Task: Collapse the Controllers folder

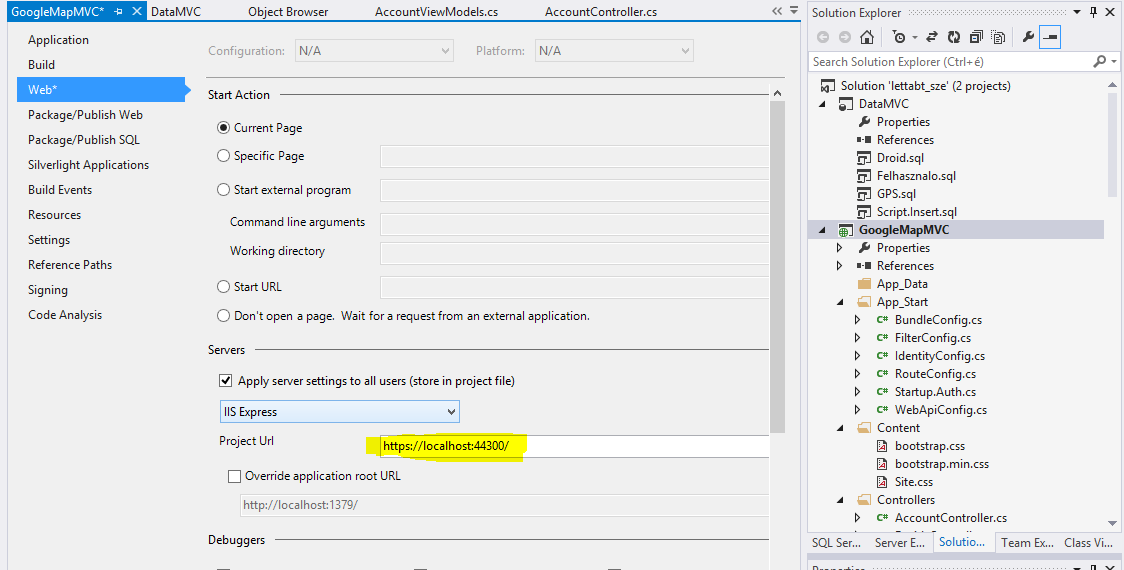Action: tap(840, 500)
